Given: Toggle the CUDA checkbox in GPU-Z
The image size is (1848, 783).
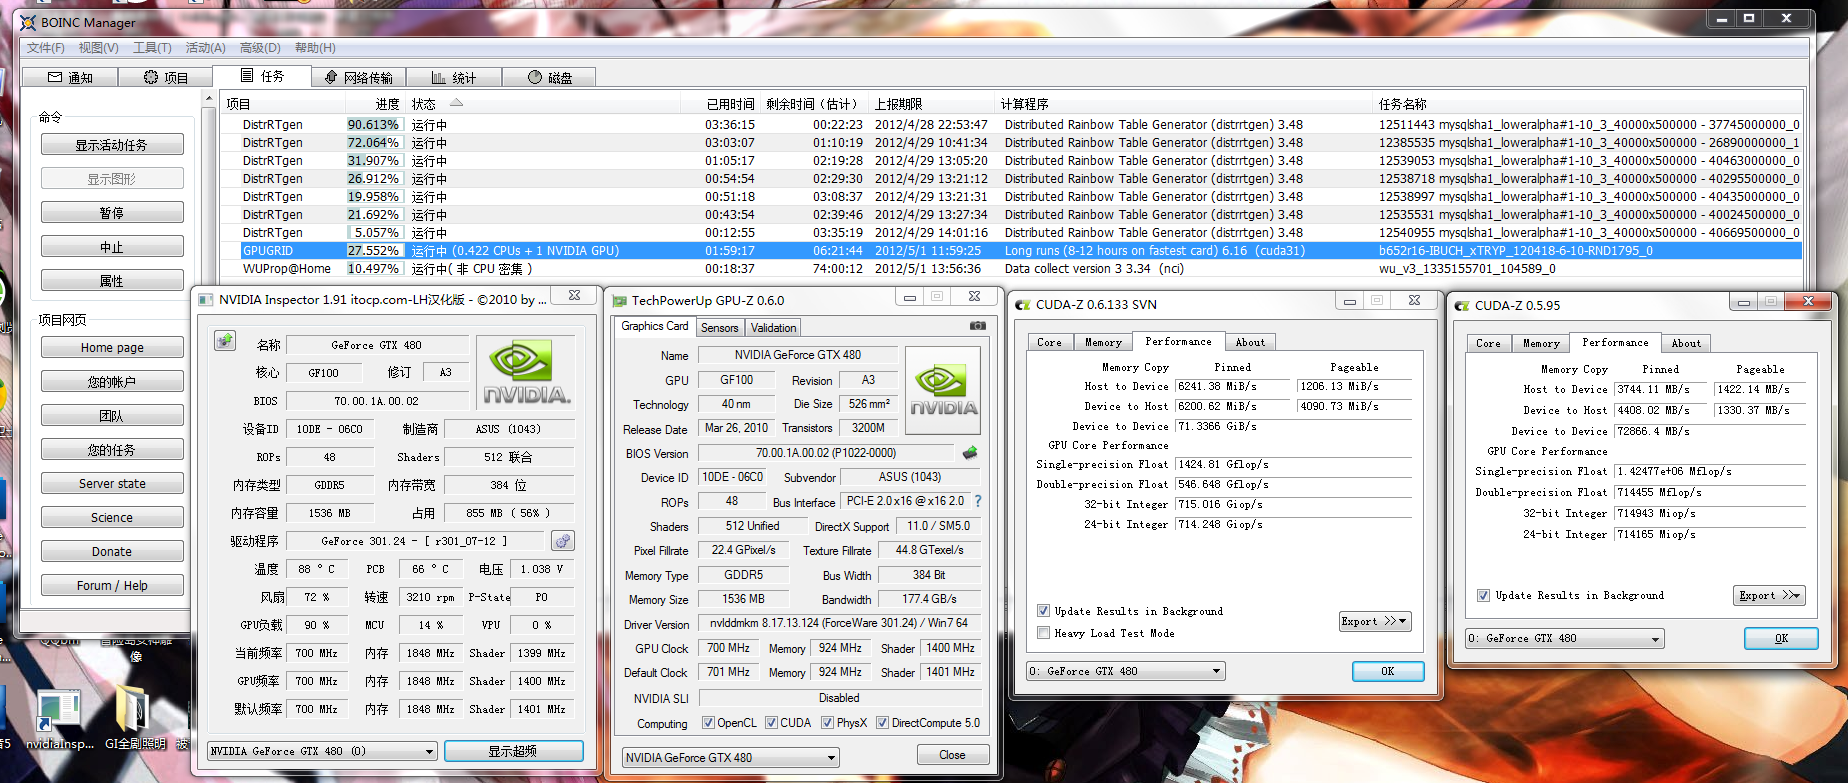Looking at the screenshot, I should click(771, 723).
